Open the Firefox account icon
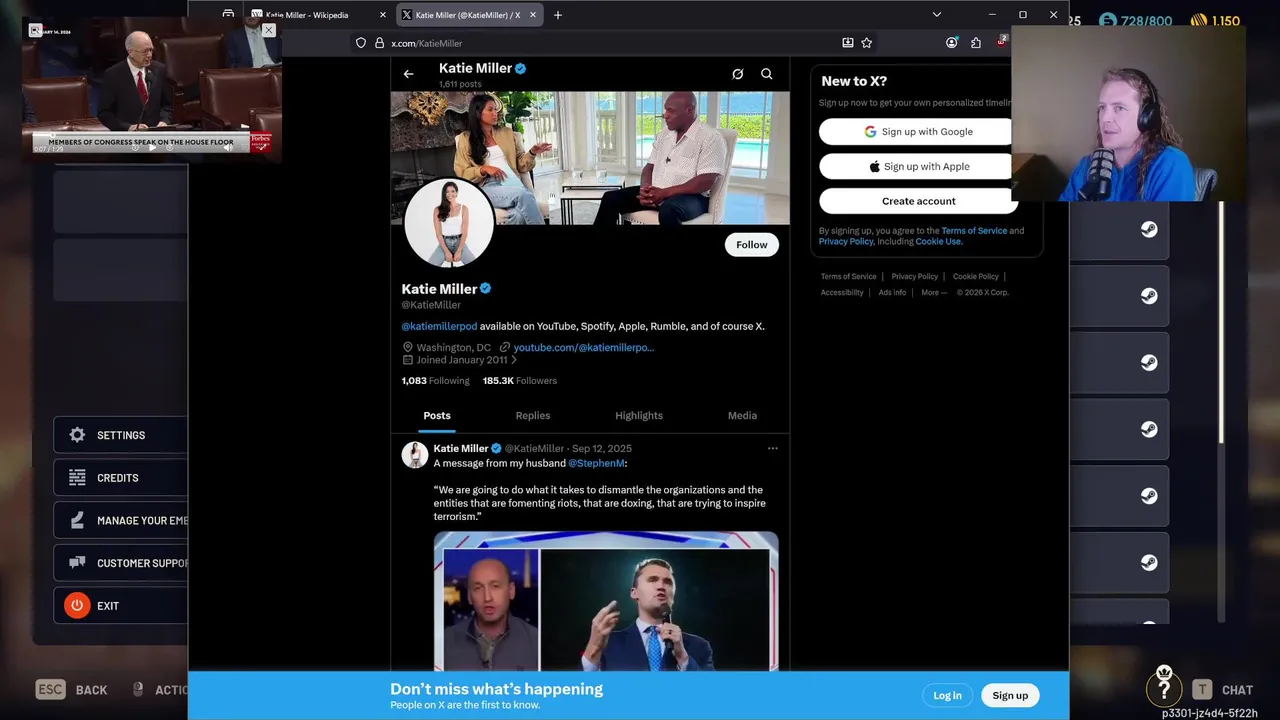The image size is (1280, 720). click(x=952, y=43)
